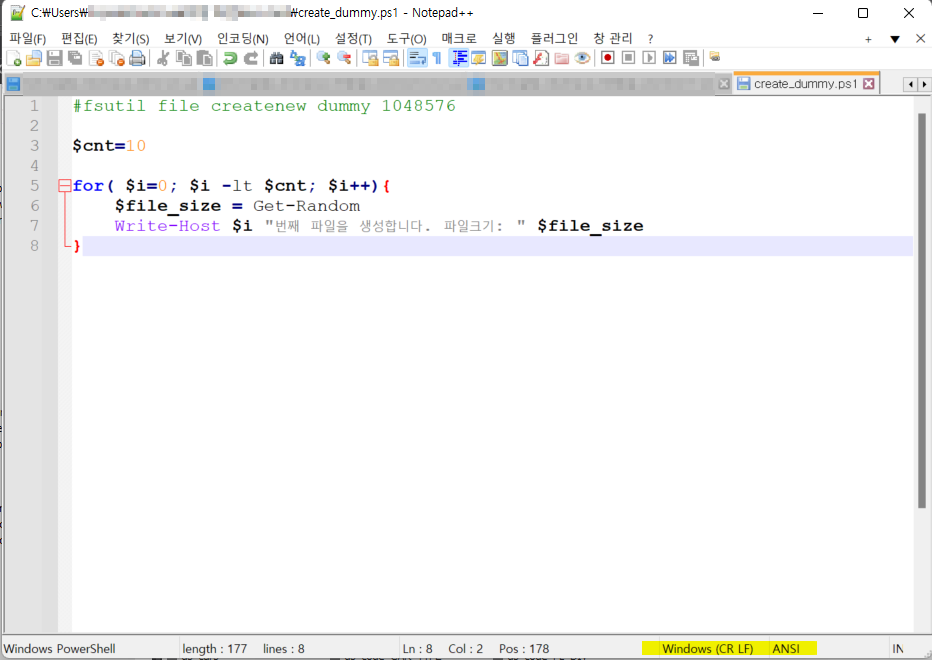Save the currently recorded macro
932x660 pixels.
pos(691,58)
